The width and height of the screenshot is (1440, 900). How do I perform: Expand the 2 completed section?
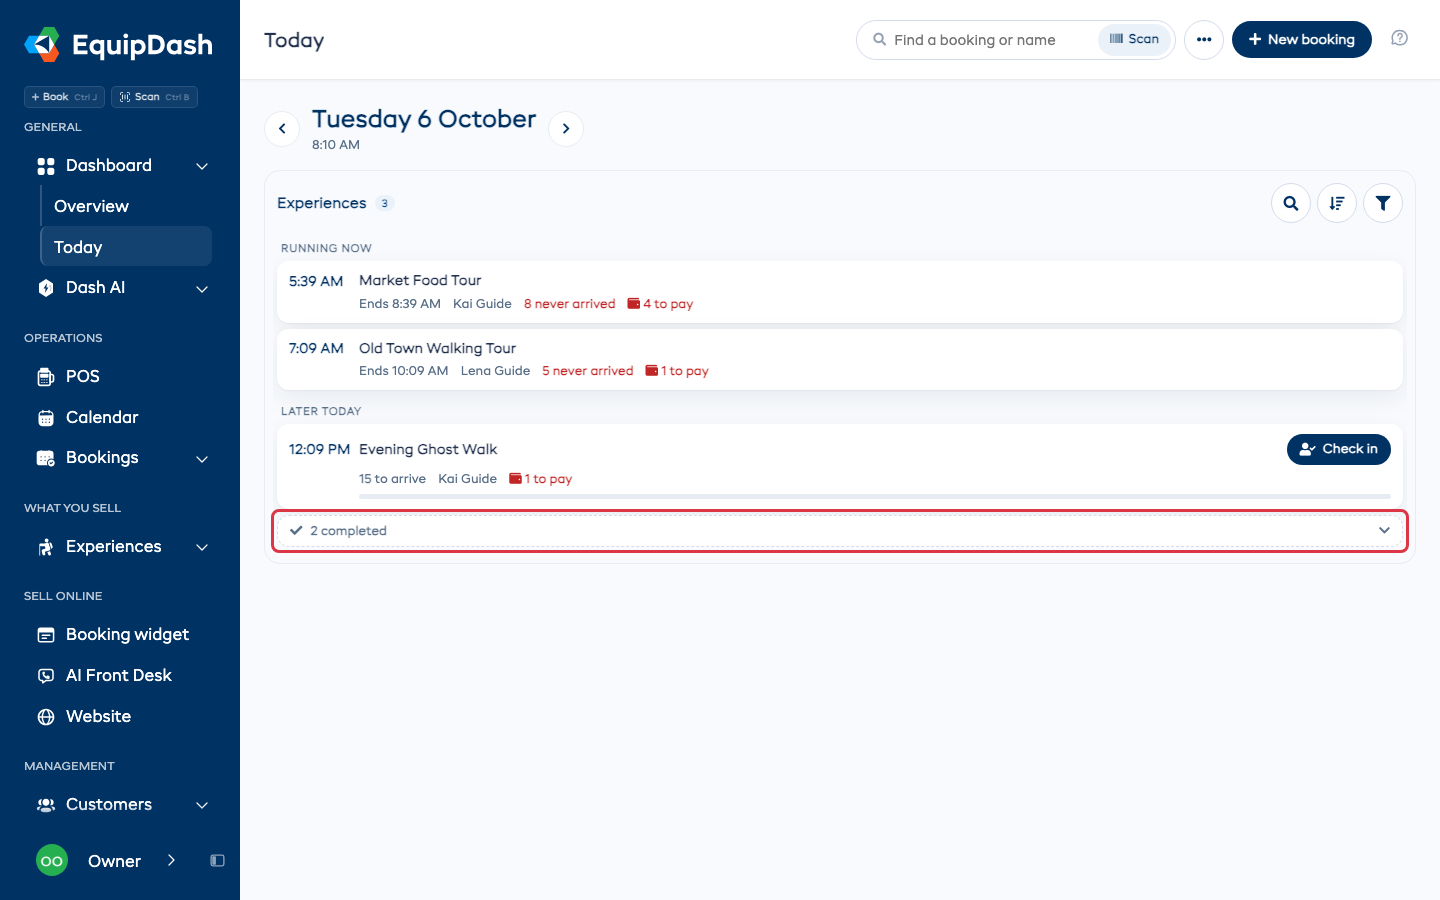(x=840, y=531)
